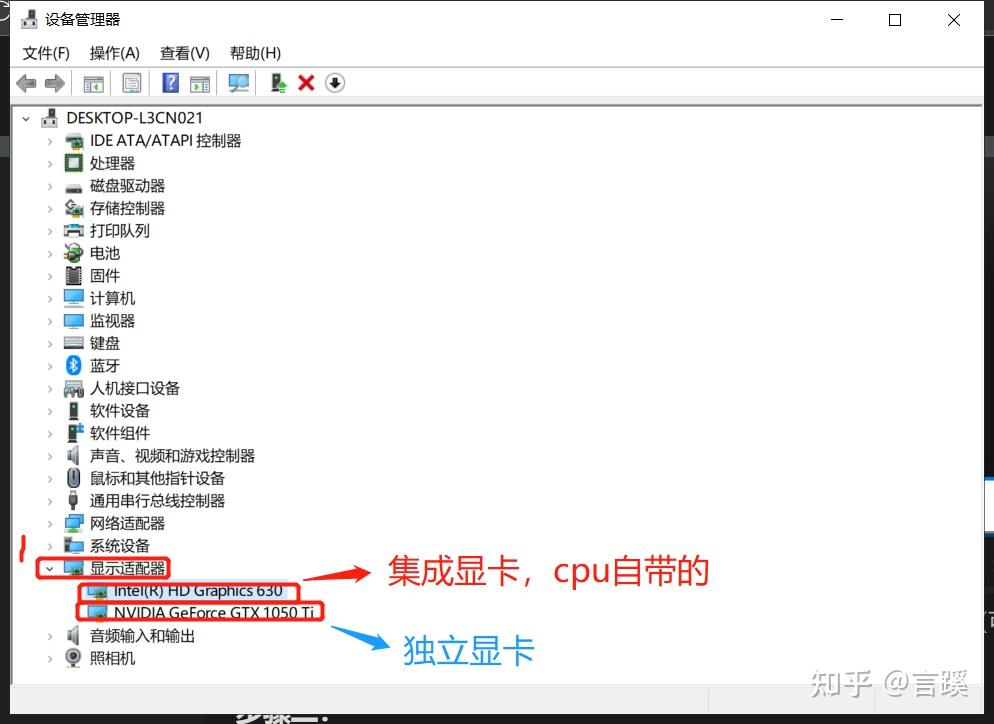Click the Properties toolbar icon
994x724 pixels.
pyautogui.click(x=132, y=83)
